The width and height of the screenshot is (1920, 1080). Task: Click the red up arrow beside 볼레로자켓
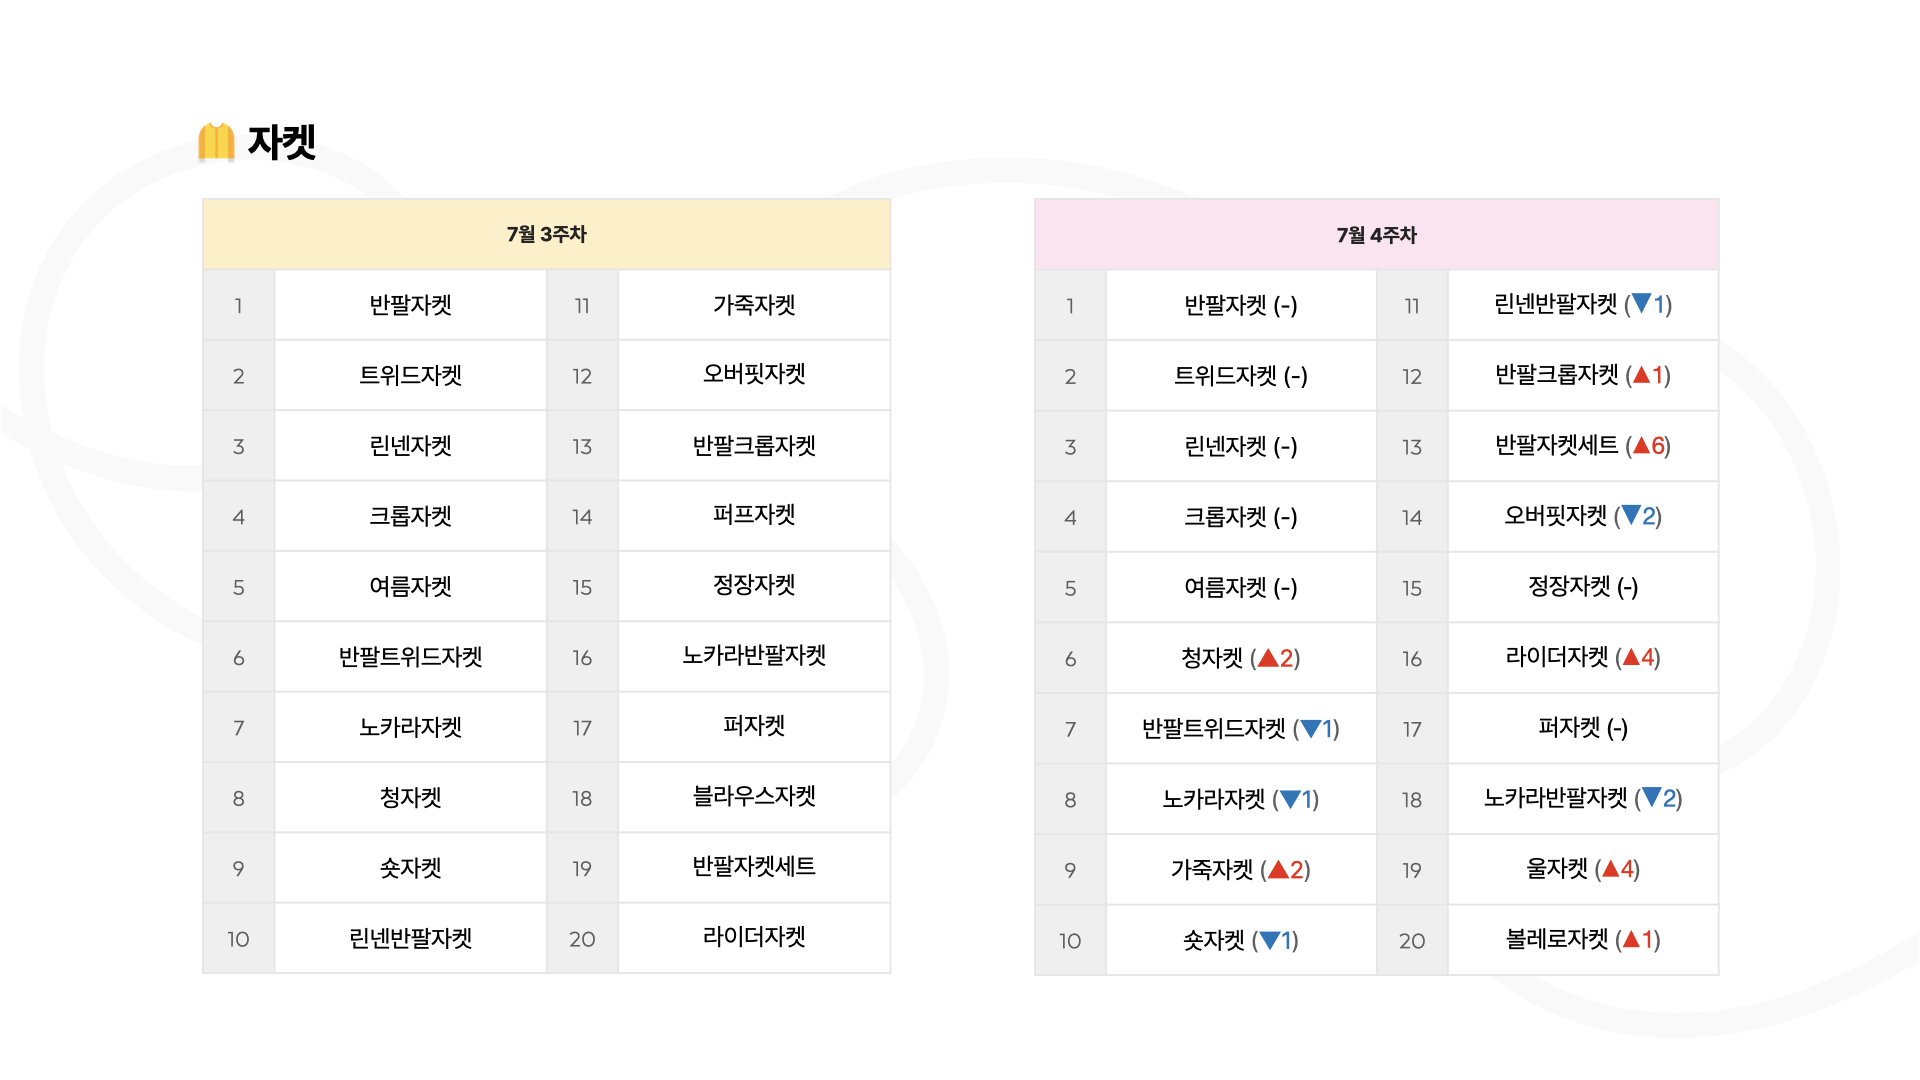click(x=1631, y=940)
